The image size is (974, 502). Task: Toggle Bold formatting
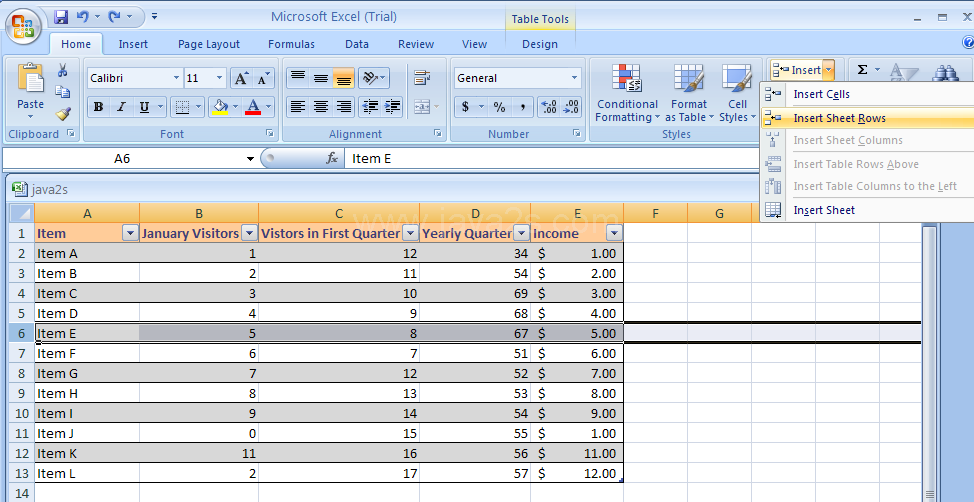[x=98, y=107]
